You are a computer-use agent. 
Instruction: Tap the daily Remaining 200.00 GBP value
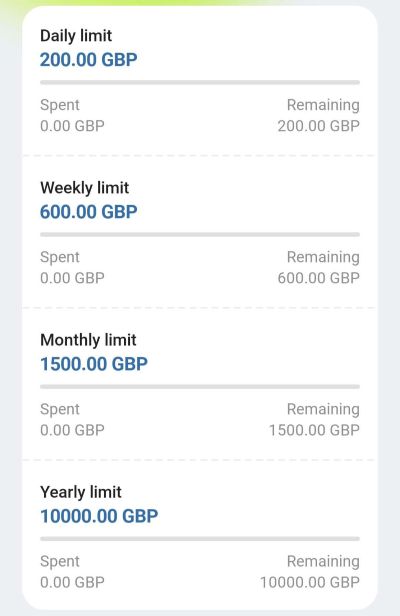point(319,126)
